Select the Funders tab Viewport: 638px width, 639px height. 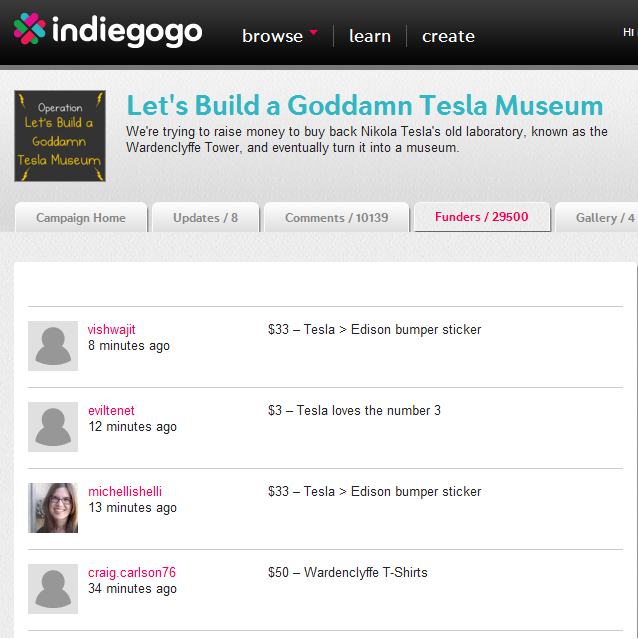tap(481, 217)
